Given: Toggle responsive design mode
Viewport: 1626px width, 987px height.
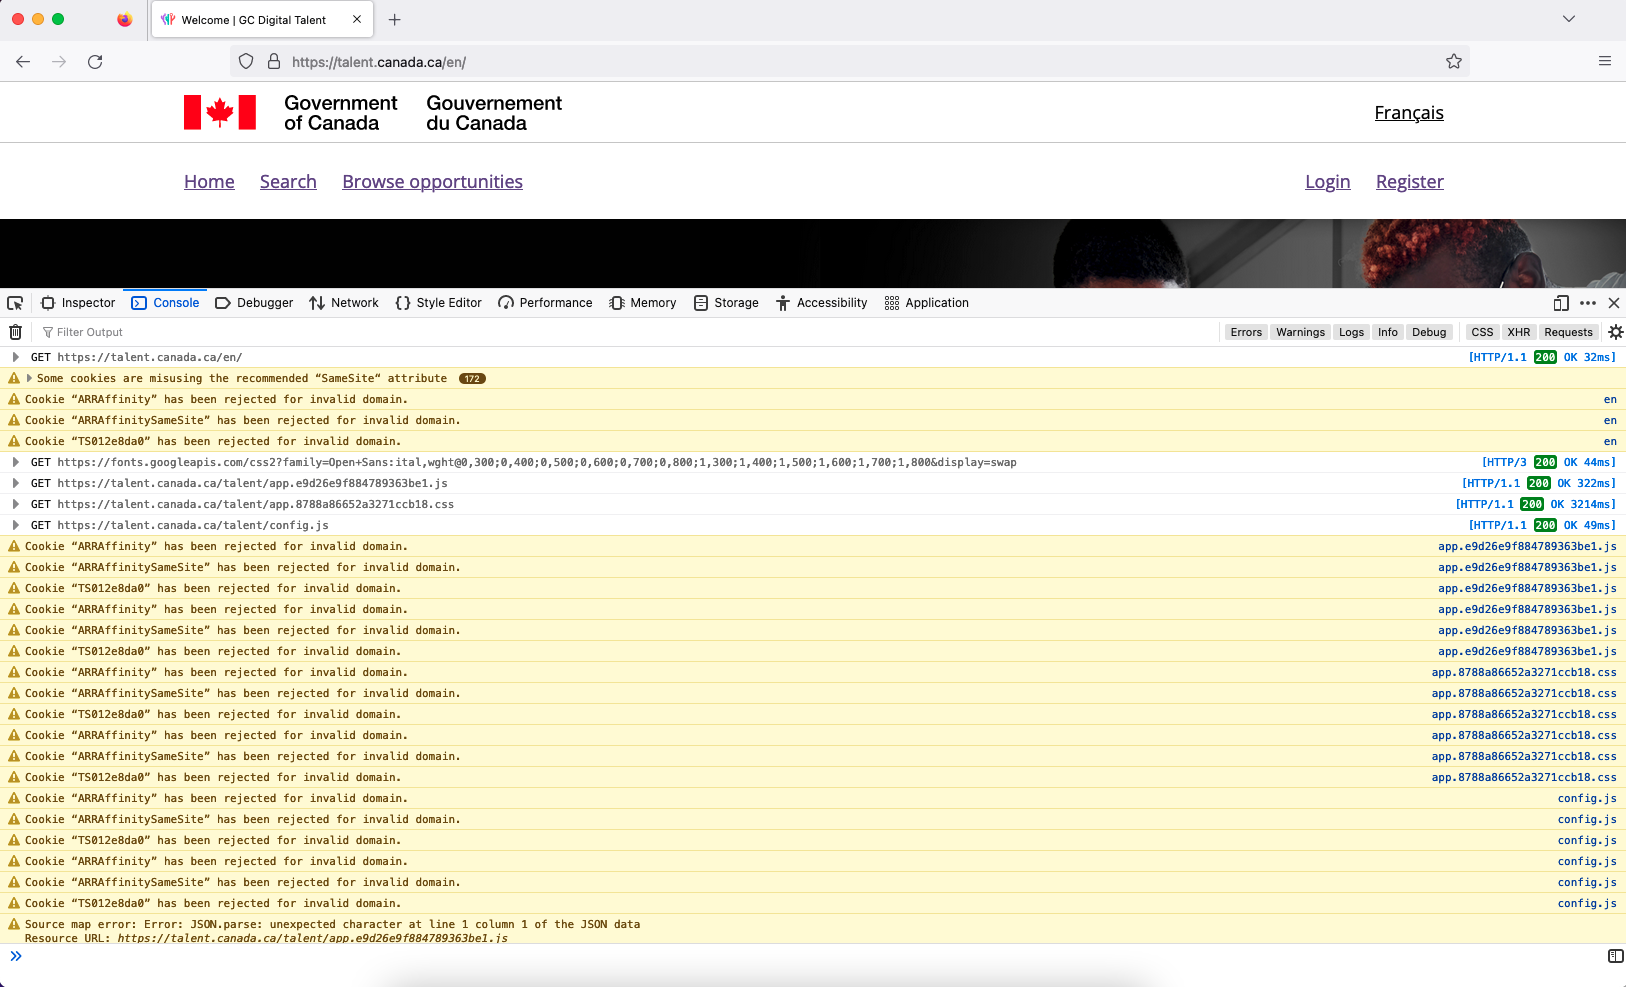Looking at the screenshot, I should coord(1561,302).
